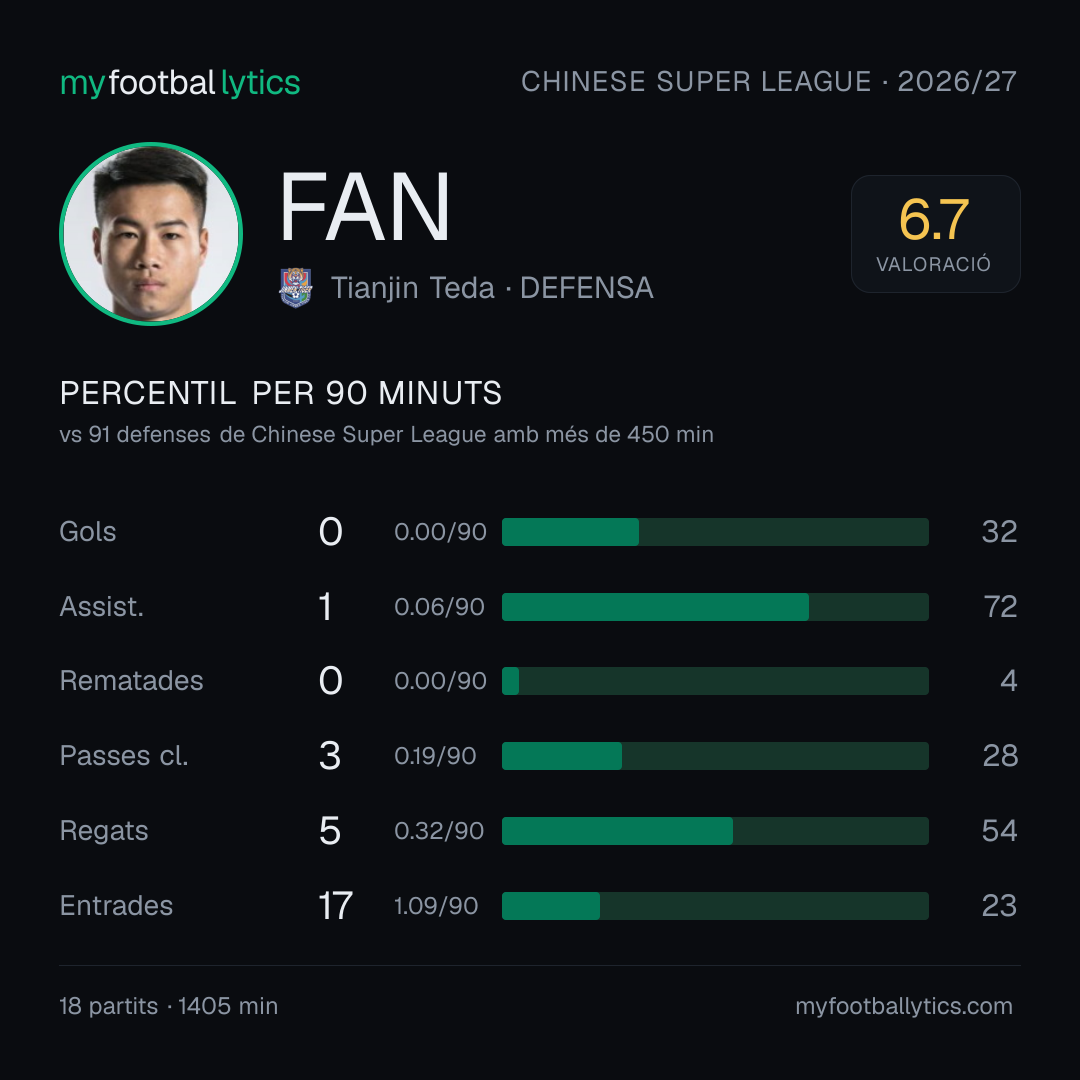1080x1080 pixels.
Task: Open the myfootballytics.com link
Action: (x=904, y=1006)
